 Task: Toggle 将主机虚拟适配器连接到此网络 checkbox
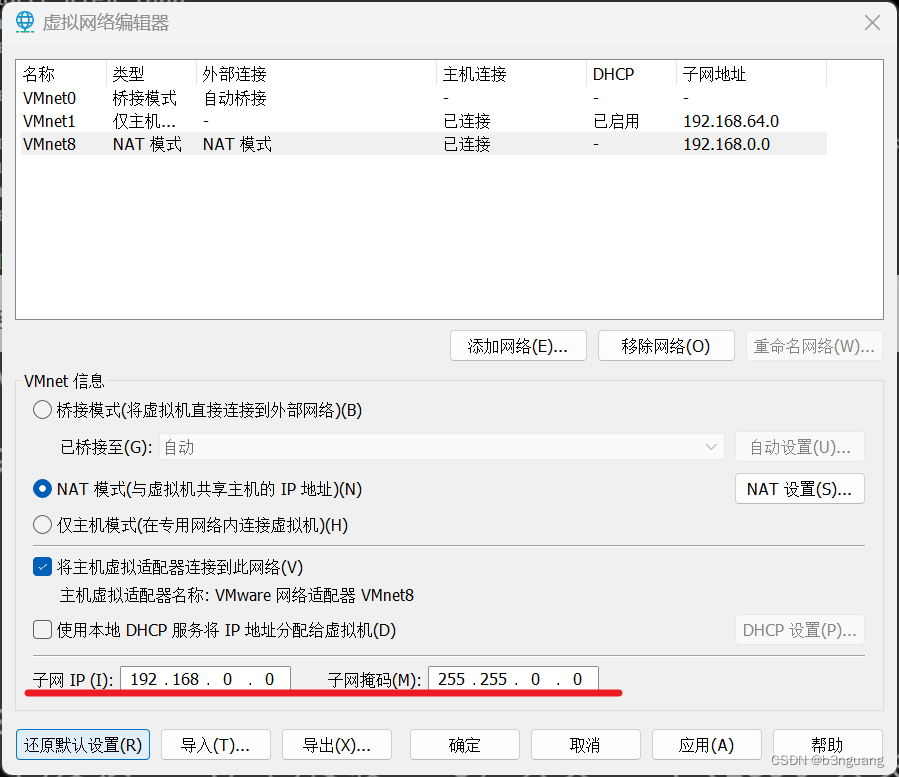coord(42,567)
